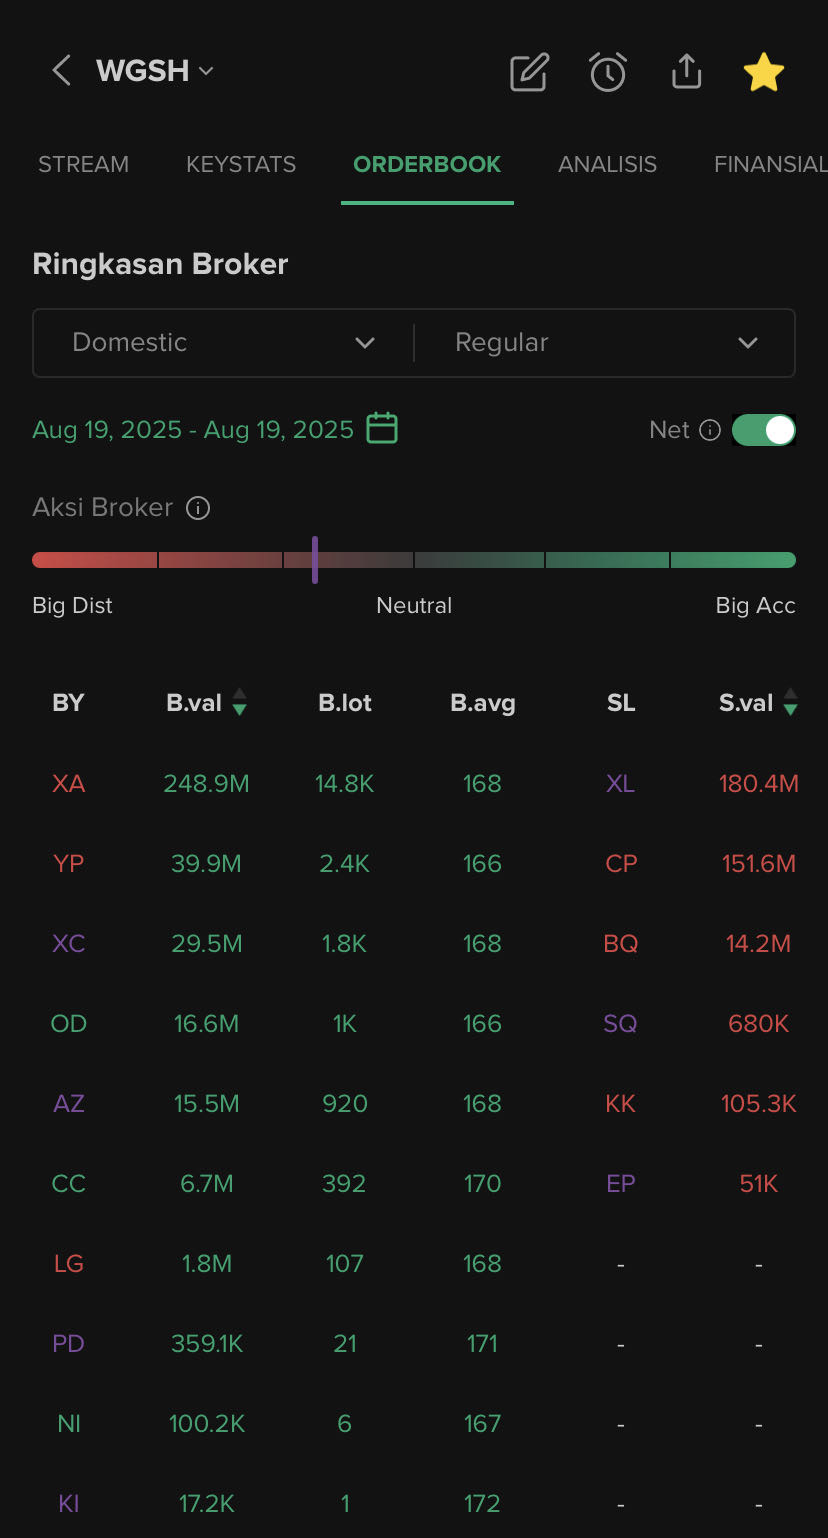
Task: Tap the purple marker on the Aksi Broker bar
Action: 315,560
